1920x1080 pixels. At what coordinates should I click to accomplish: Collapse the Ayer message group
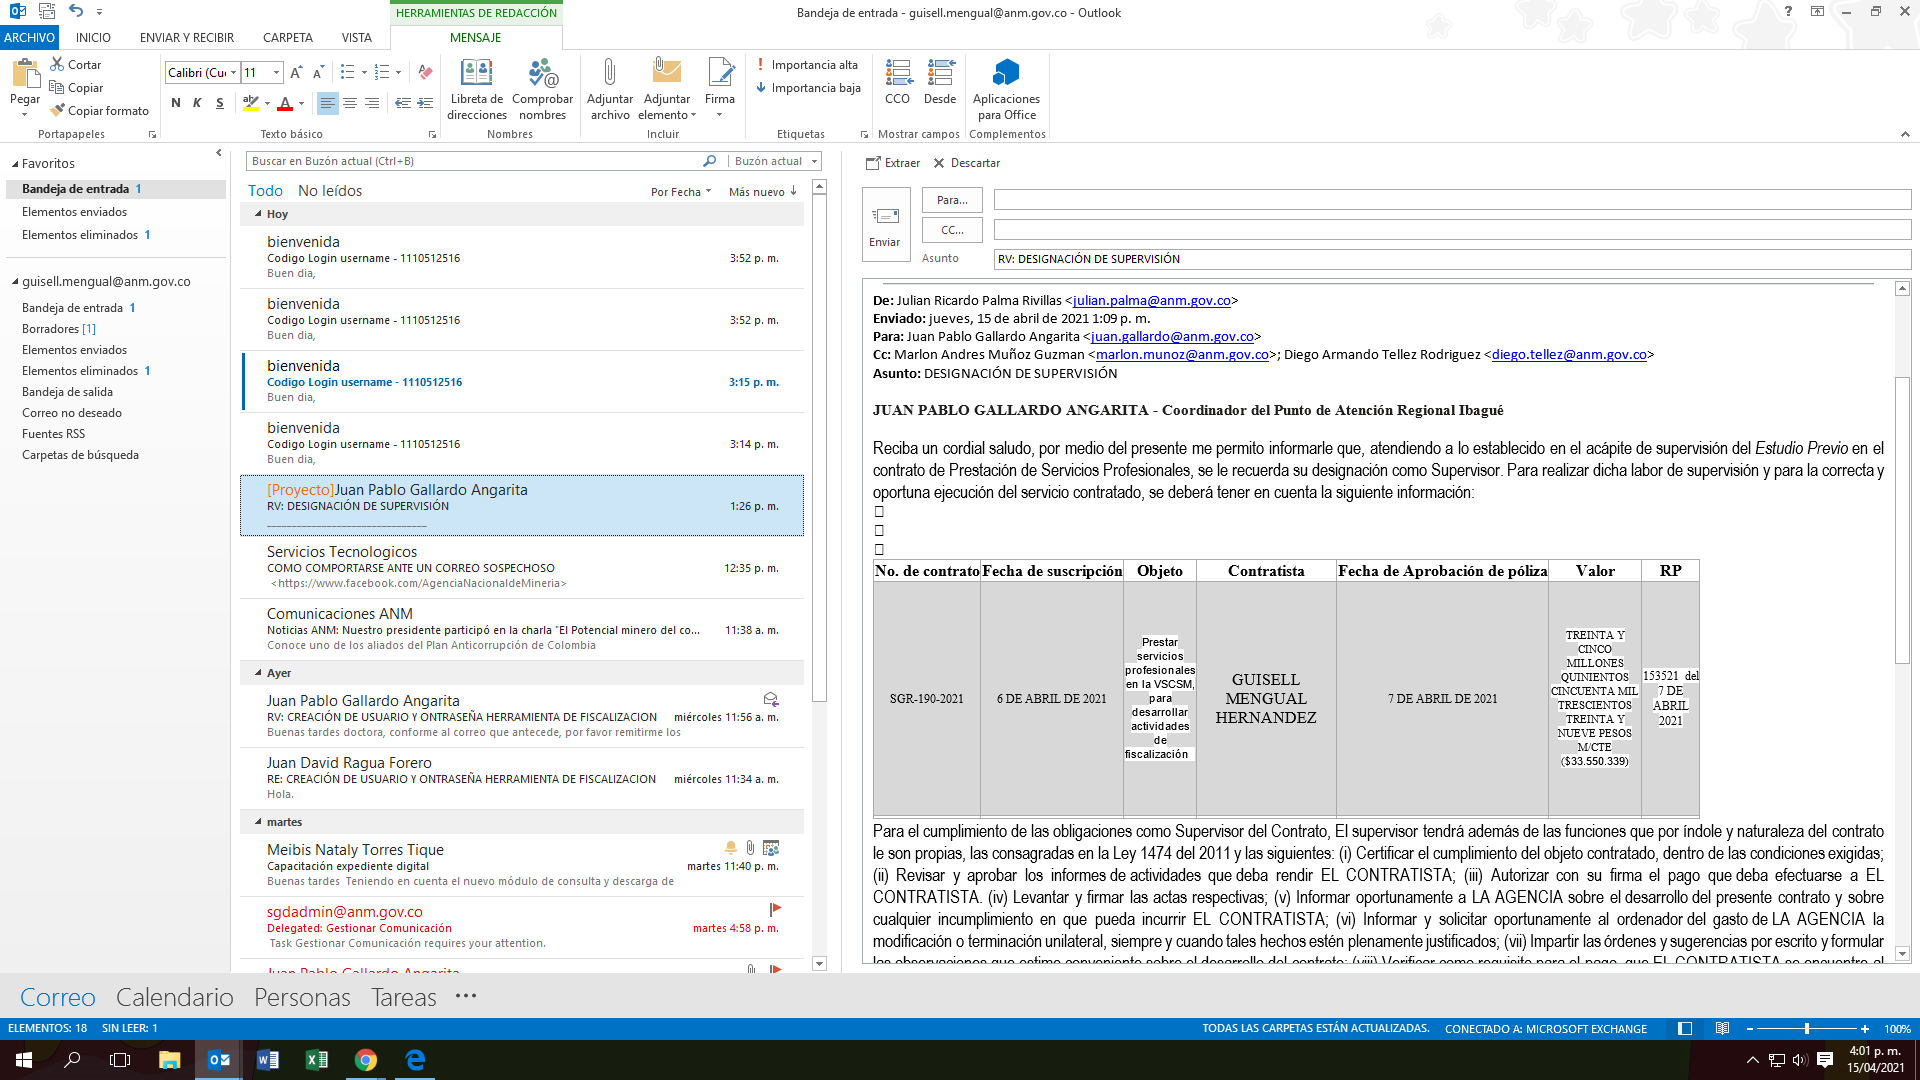tap(258, 673)
